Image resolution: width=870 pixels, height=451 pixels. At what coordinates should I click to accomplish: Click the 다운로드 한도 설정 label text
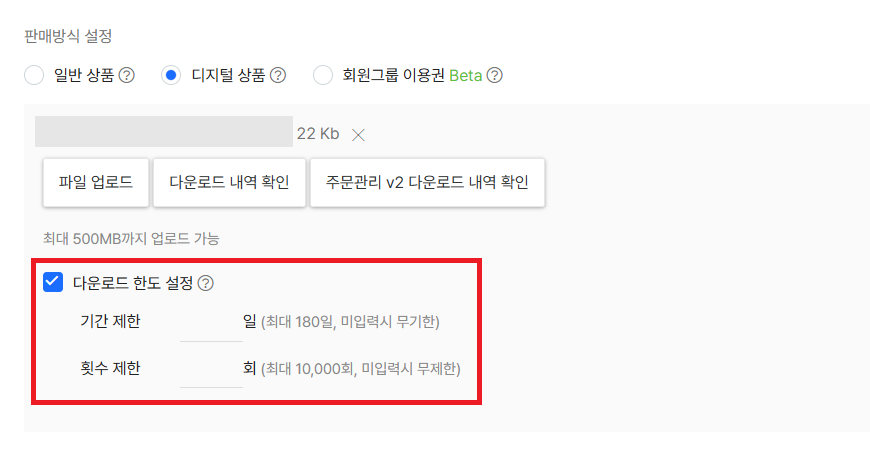pyautogui.click(x=132, y=283)
